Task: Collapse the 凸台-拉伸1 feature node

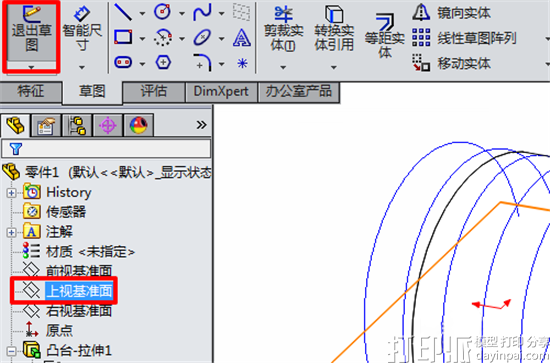Action: tap(11, 351)
